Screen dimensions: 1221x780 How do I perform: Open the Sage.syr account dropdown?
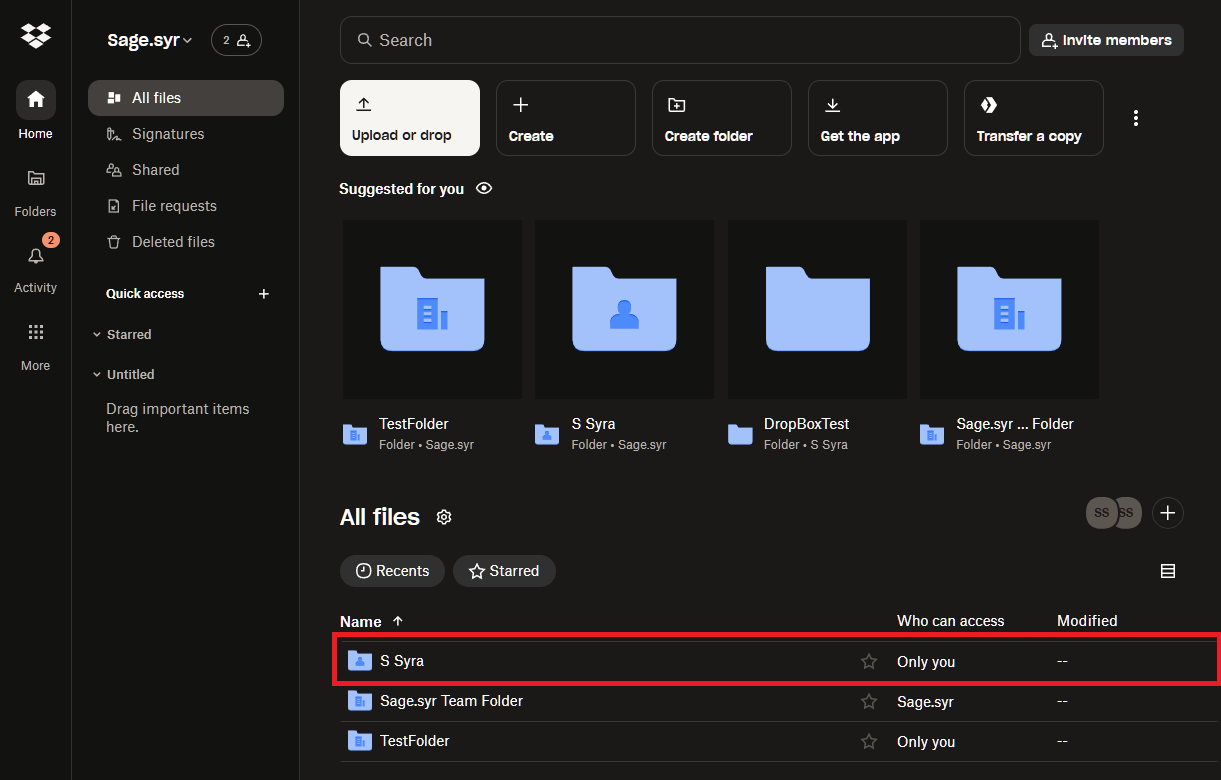point(150,41)
